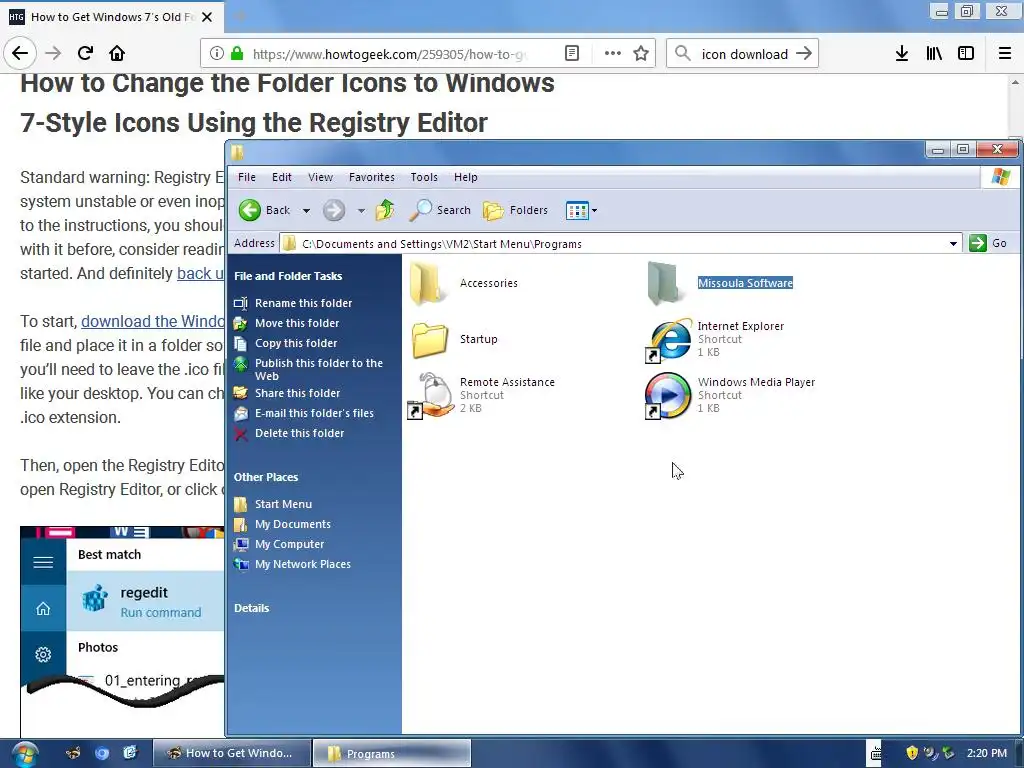Click the security shield tray icon
The height and width of the screenshot is (768, 1024).
tap(912, 753)
